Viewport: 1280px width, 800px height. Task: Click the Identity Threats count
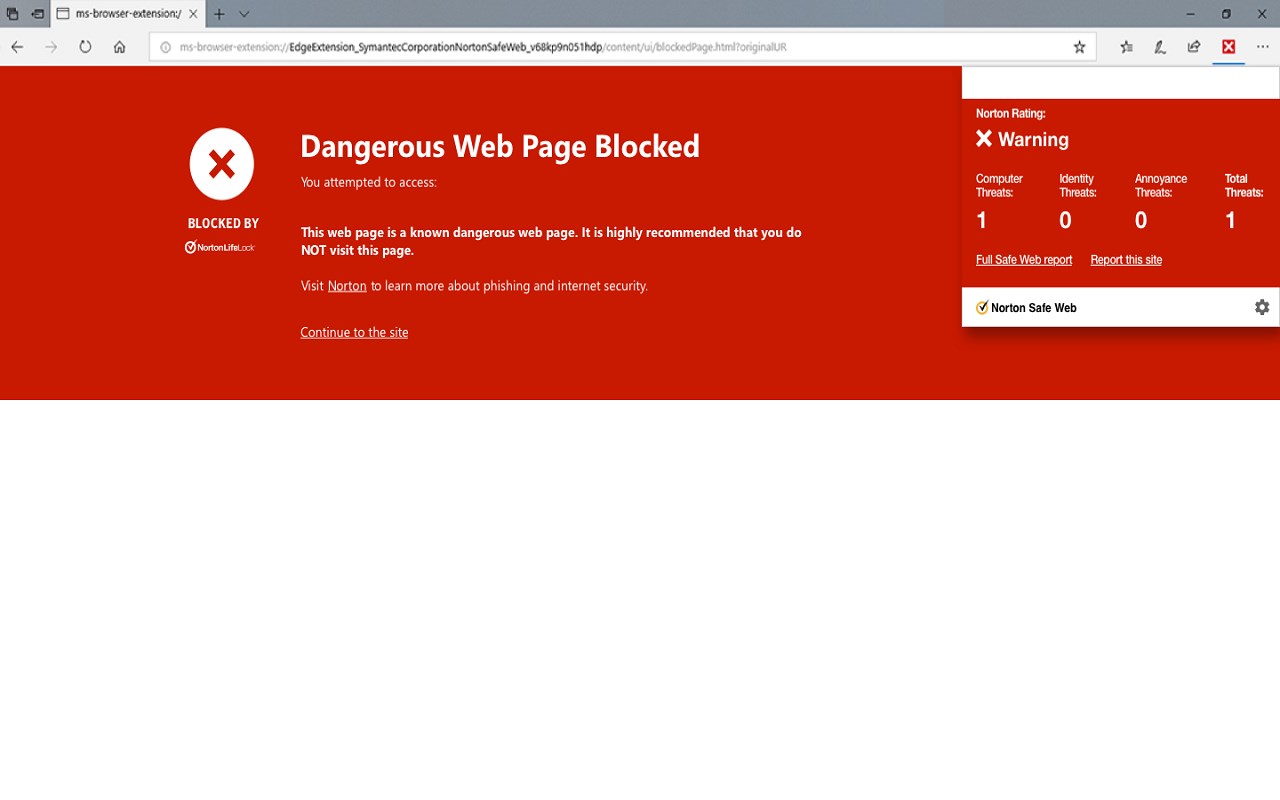1066,220
